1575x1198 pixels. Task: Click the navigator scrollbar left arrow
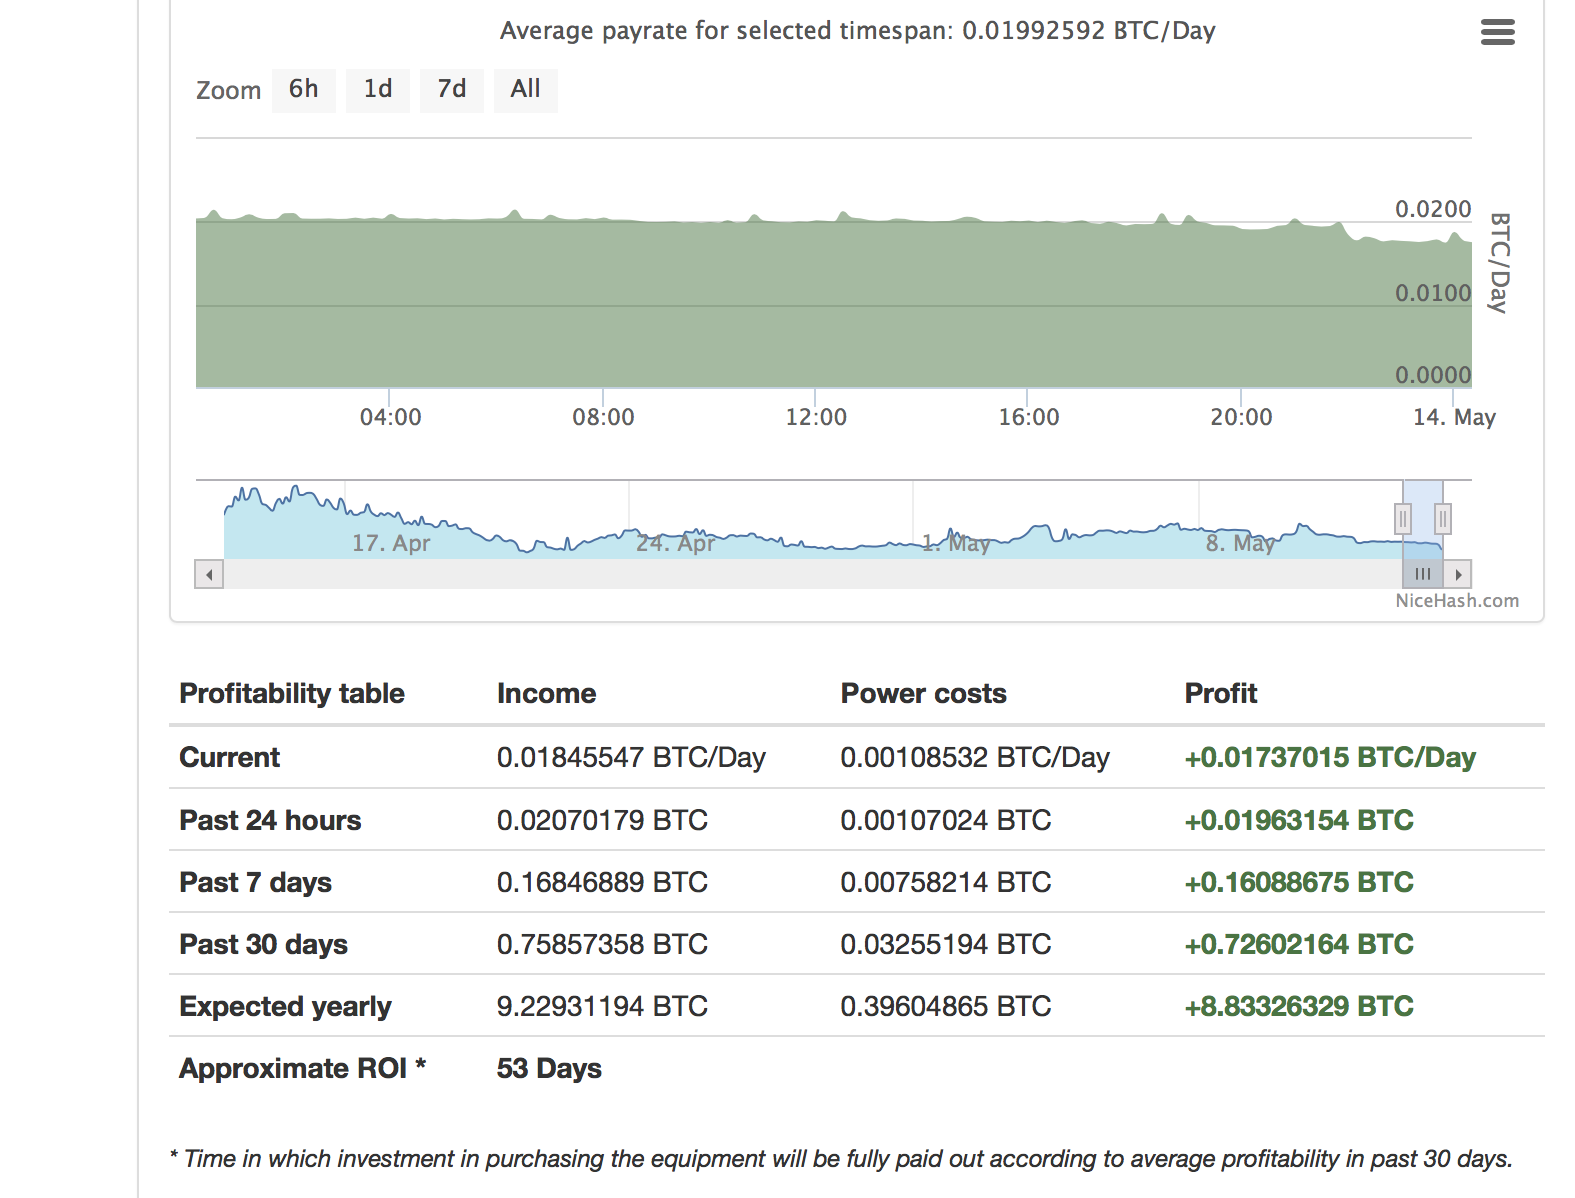point(209,574)
